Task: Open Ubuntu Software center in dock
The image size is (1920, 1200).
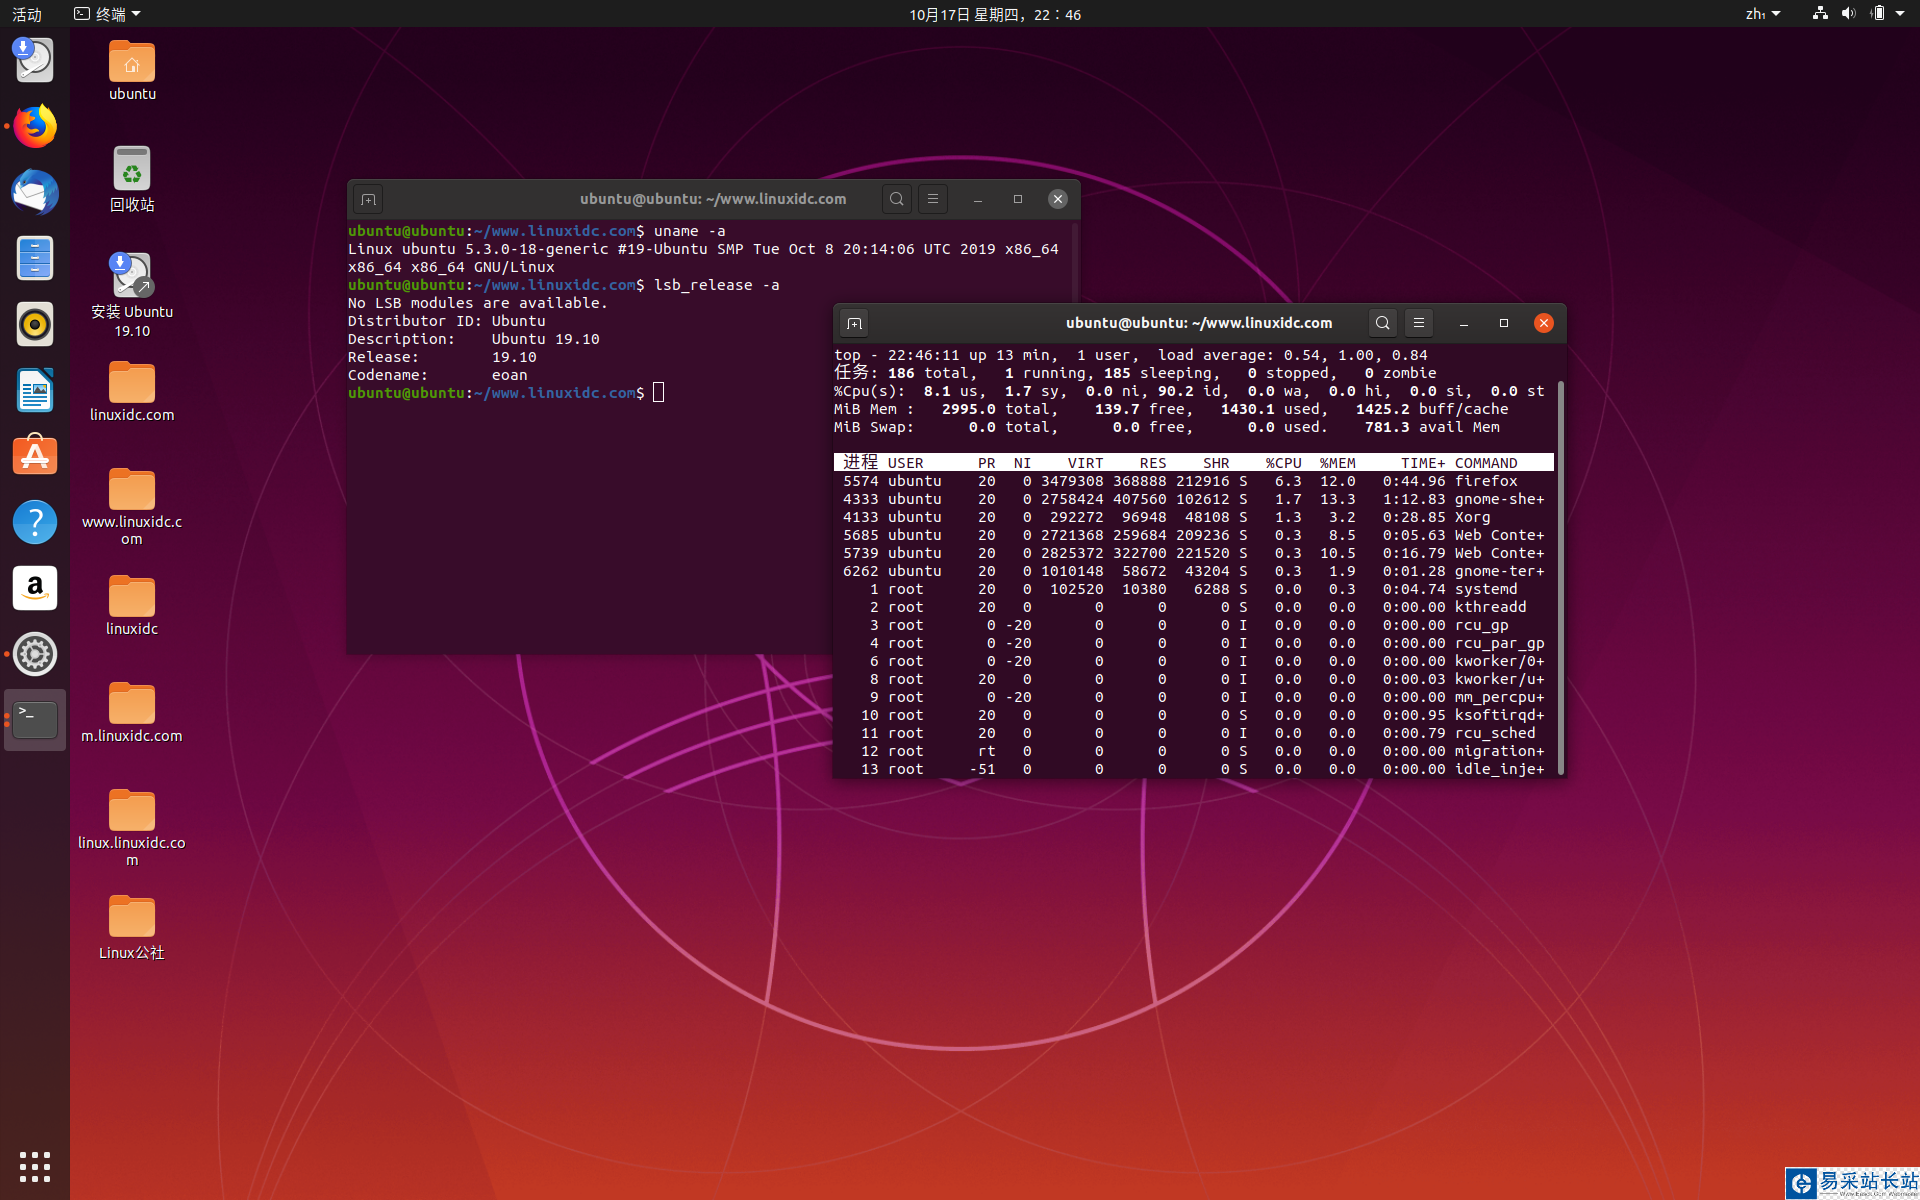Action: click(35, 456)
